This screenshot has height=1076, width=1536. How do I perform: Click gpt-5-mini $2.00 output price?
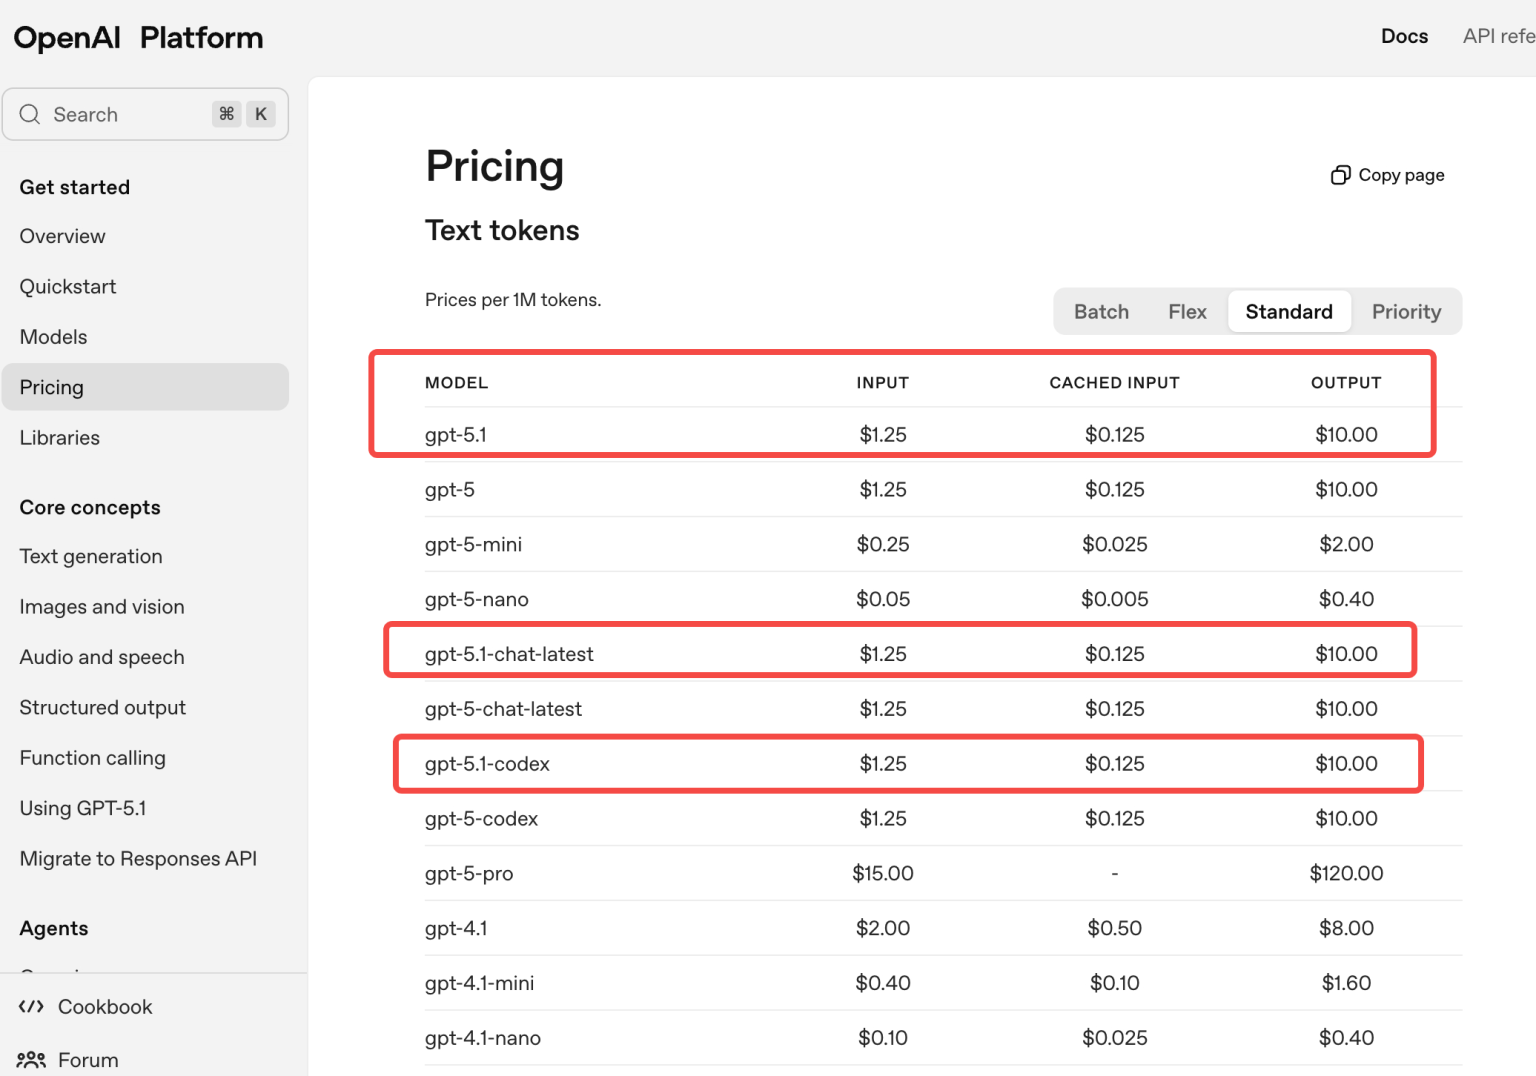(1346, 544)
